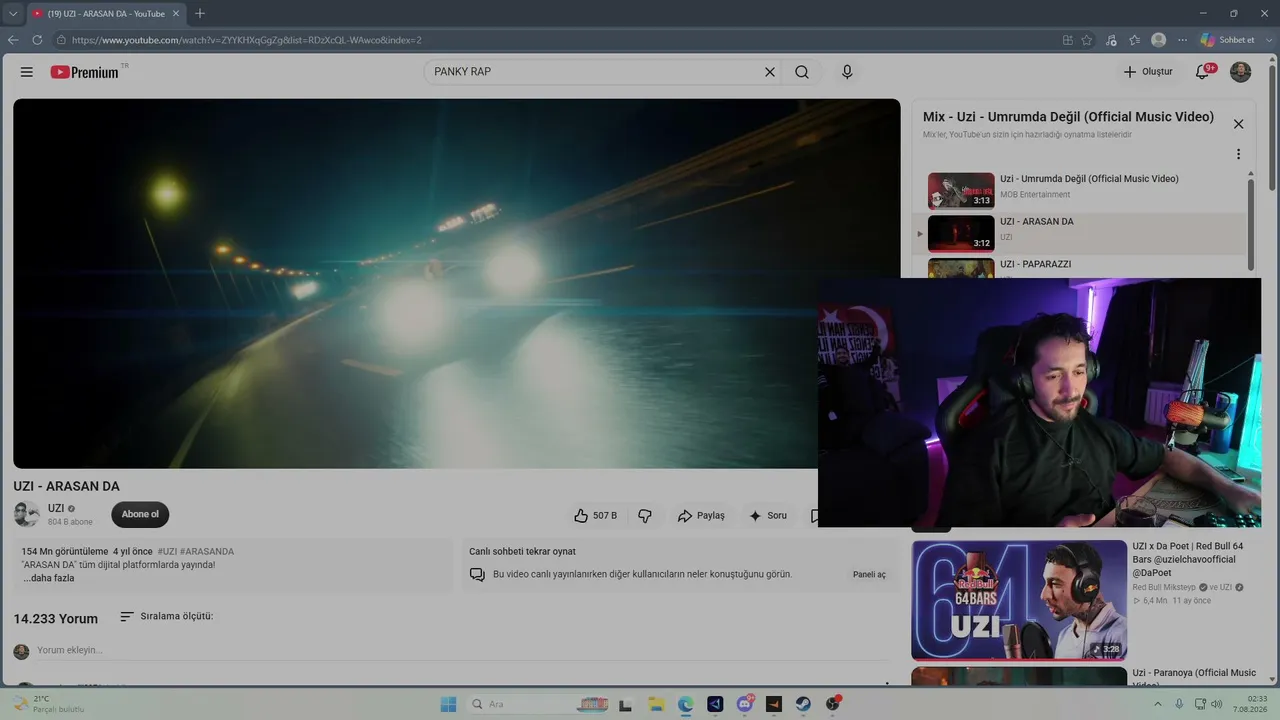Expand description with ...daha fazla

pos(49,578)
